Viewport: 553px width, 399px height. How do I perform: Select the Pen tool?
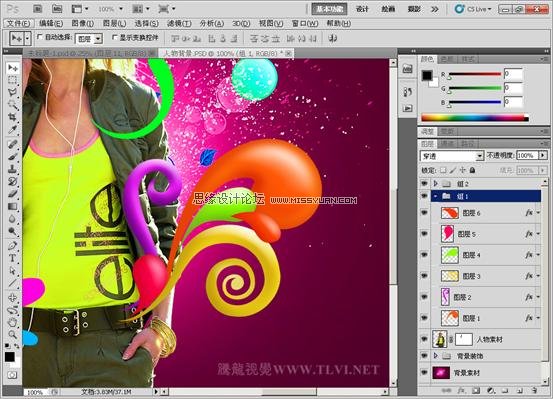point(13,246)
